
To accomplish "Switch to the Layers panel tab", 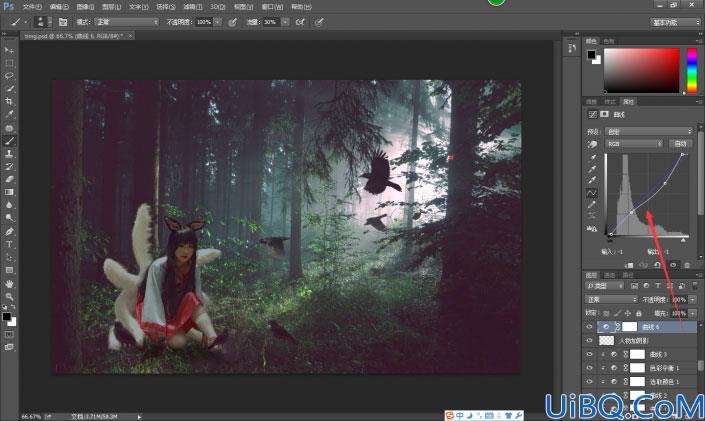I will point(591,275).
